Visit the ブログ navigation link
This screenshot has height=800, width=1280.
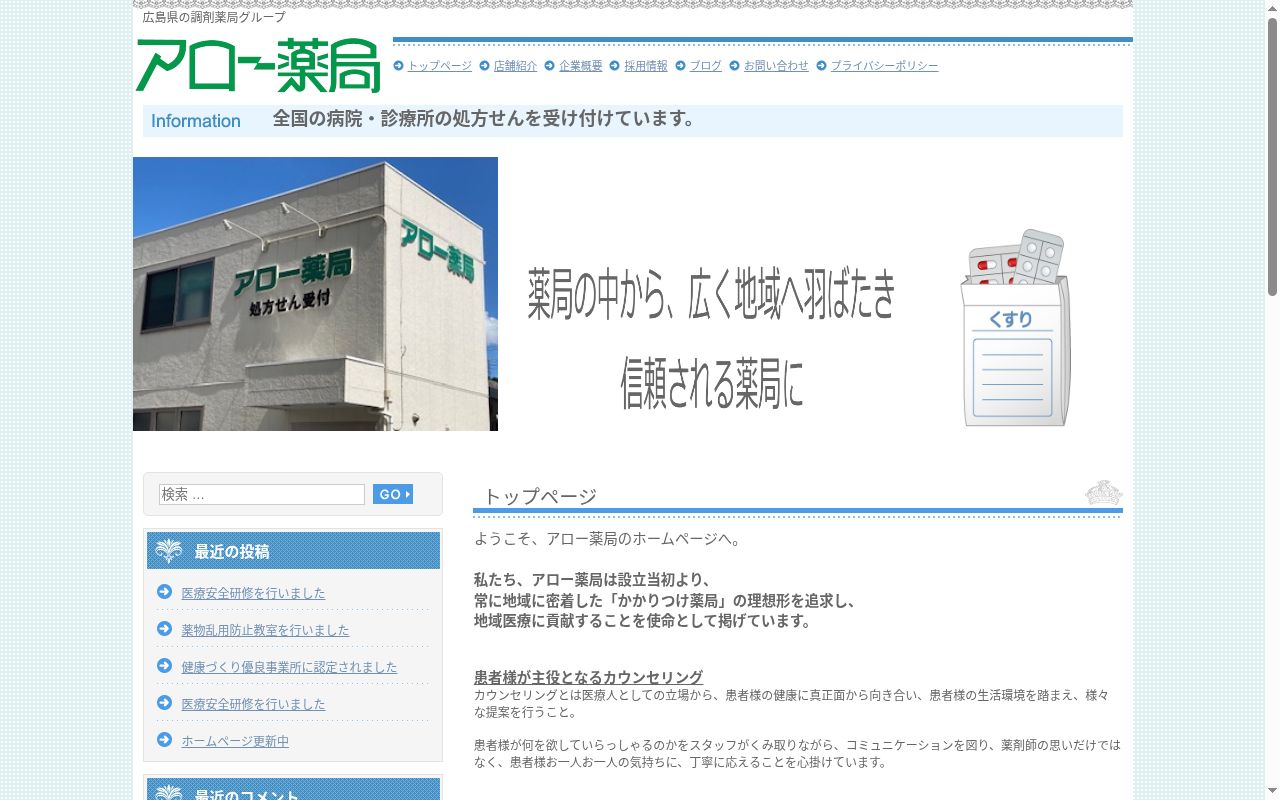click(x=706, y=66)
